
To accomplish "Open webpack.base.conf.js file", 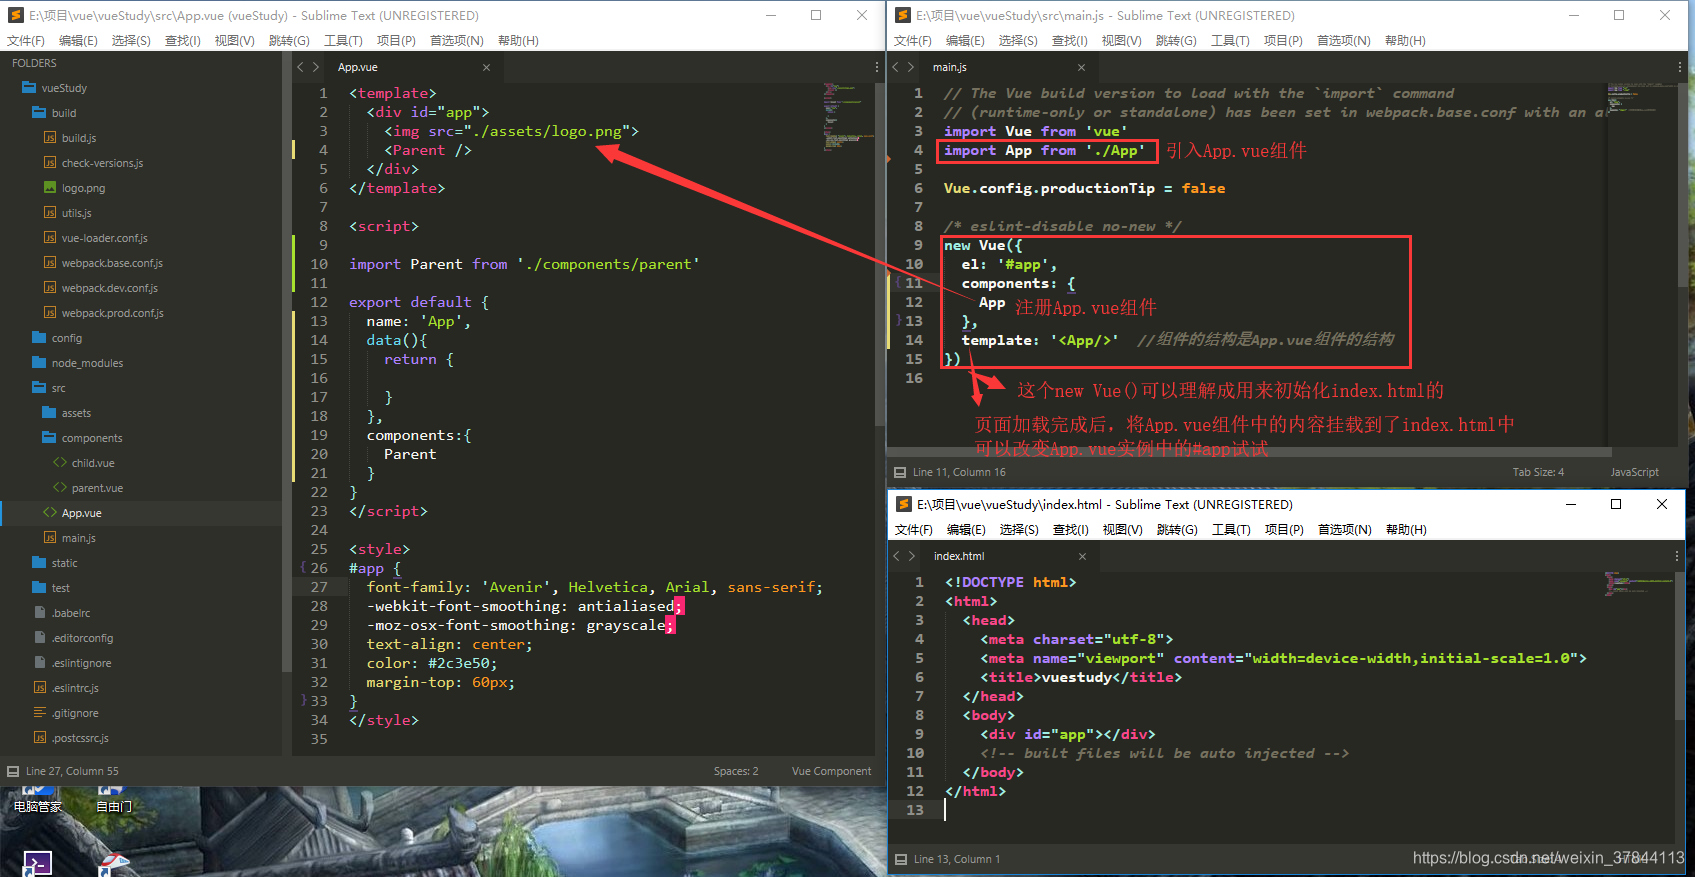I will [x=112, y=263].
